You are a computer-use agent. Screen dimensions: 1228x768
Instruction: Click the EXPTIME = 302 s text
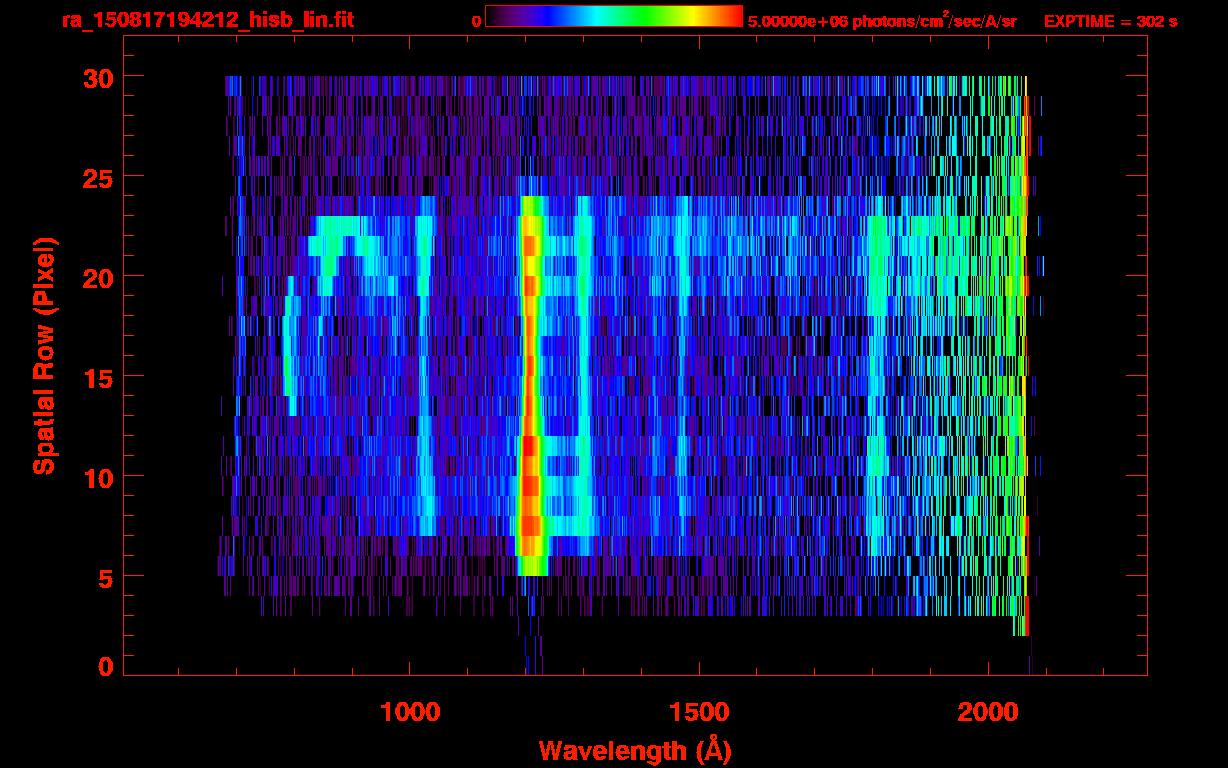pyautogui.click(x=1110, y=21)
